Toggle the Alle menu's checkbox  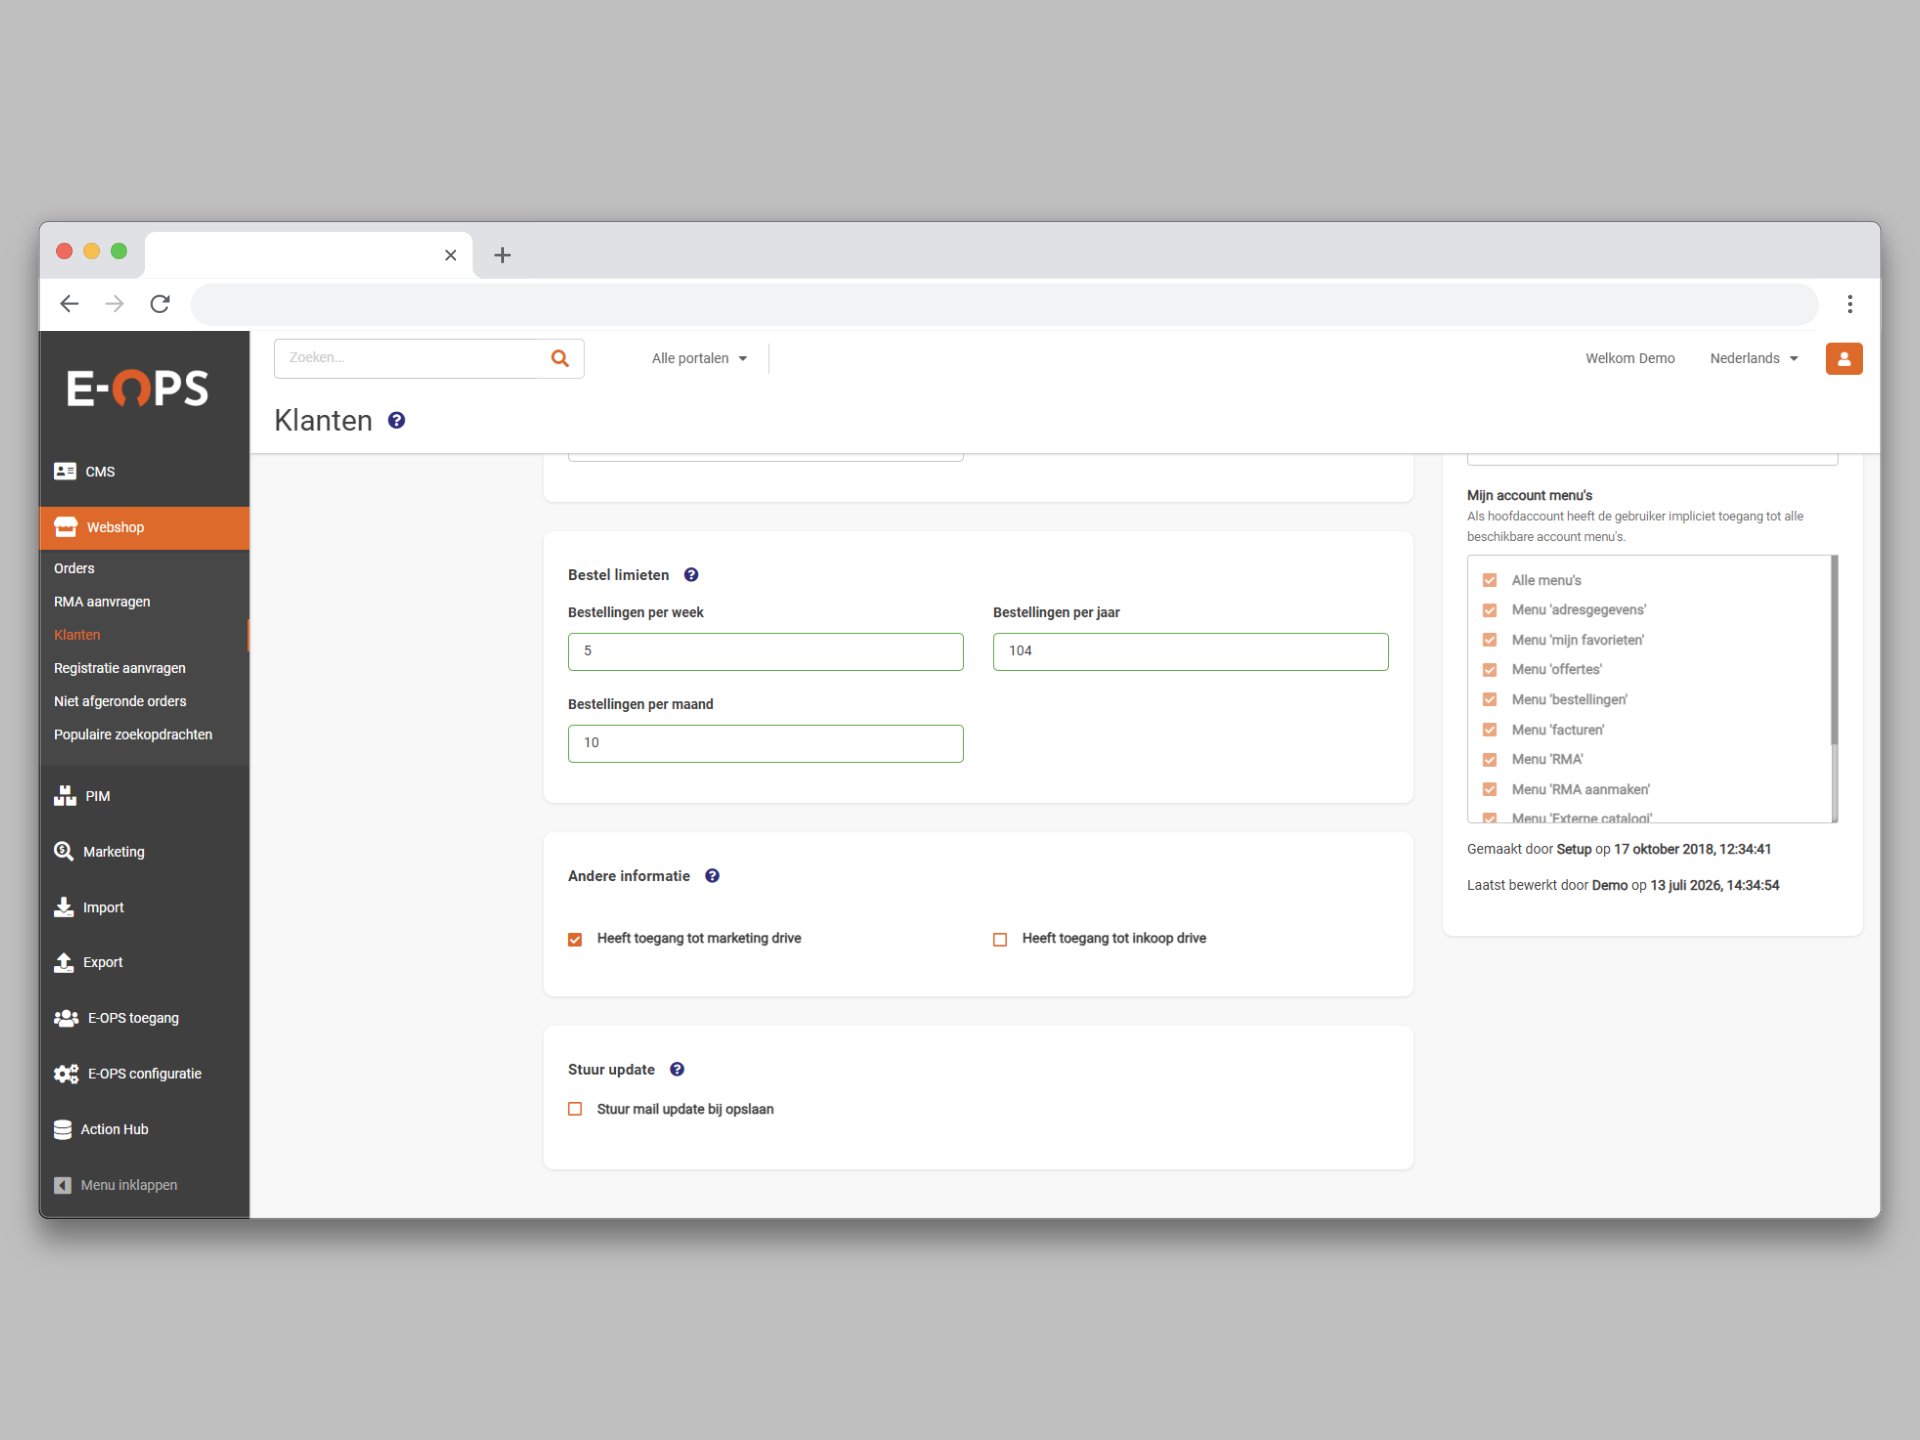(x=1490, y=580)
